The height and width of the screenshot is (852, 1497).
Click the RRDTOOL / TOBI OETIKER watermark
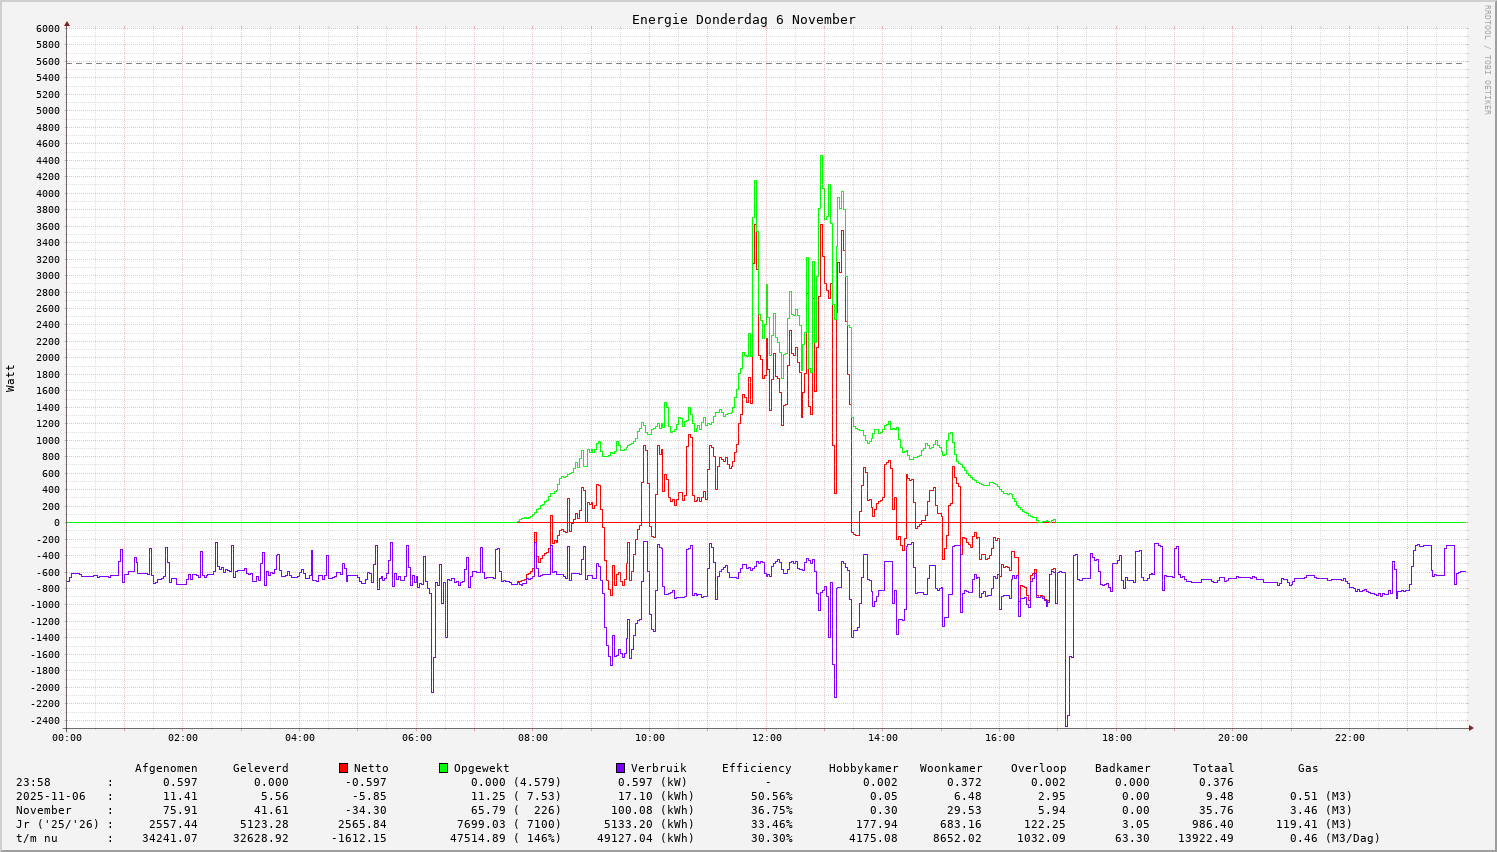(x=1487, y=59)
